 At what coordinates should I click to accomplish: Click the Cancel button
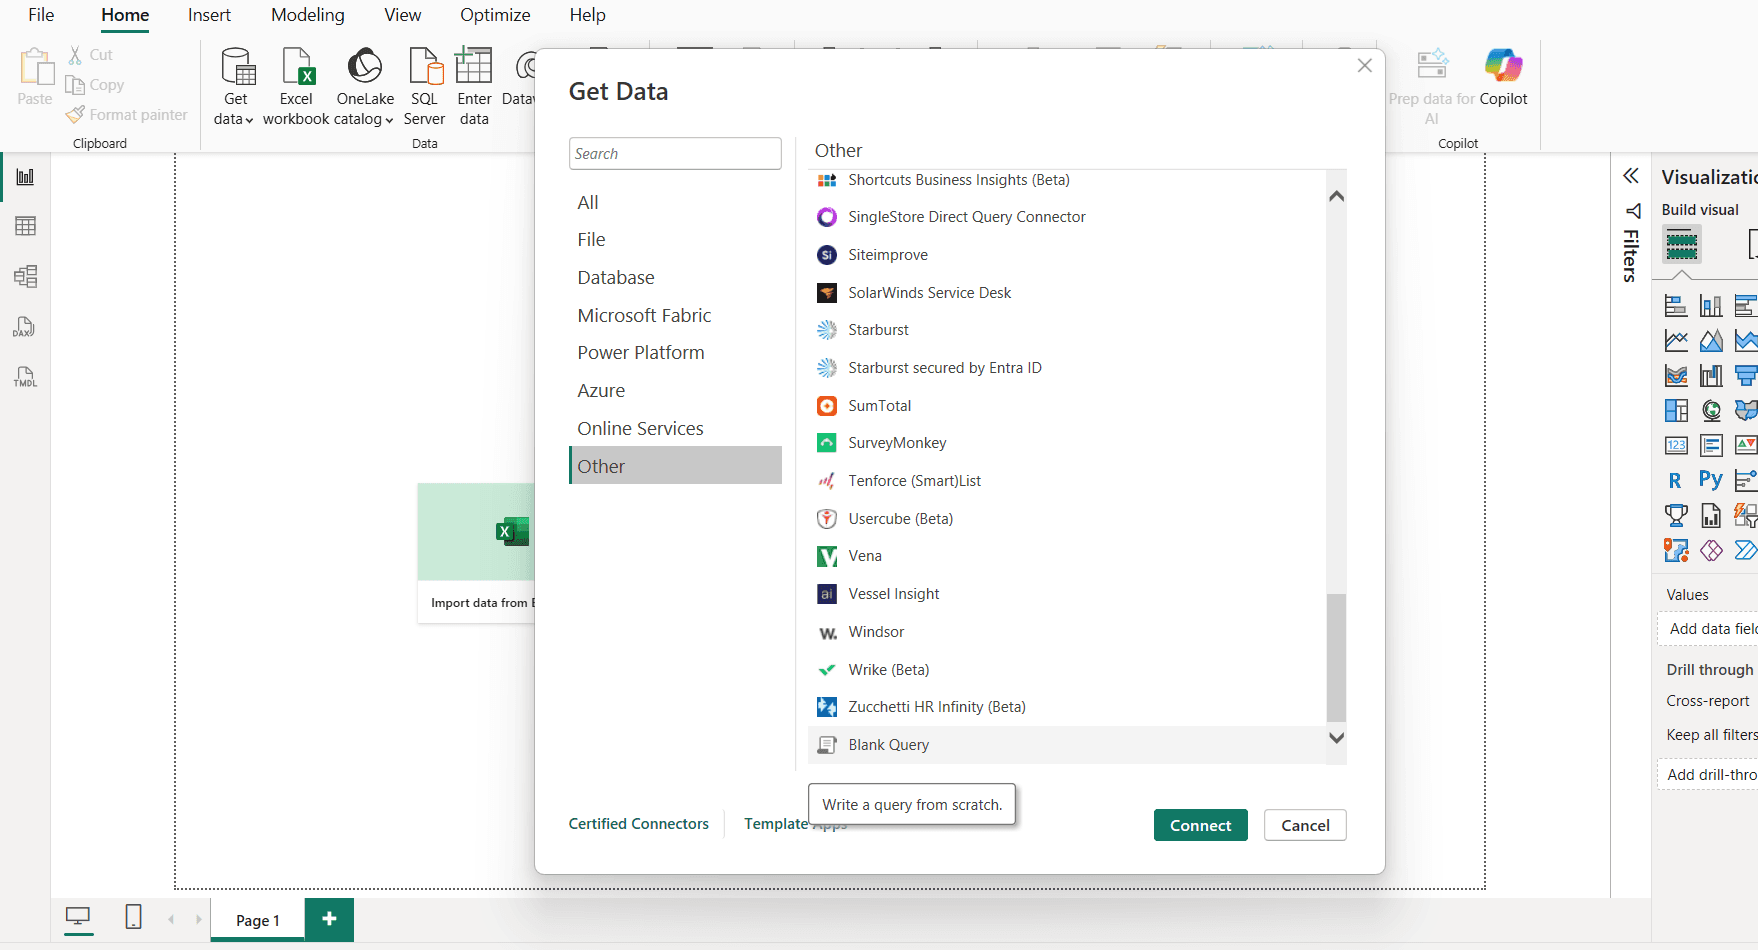click(x=1305, y=825)
